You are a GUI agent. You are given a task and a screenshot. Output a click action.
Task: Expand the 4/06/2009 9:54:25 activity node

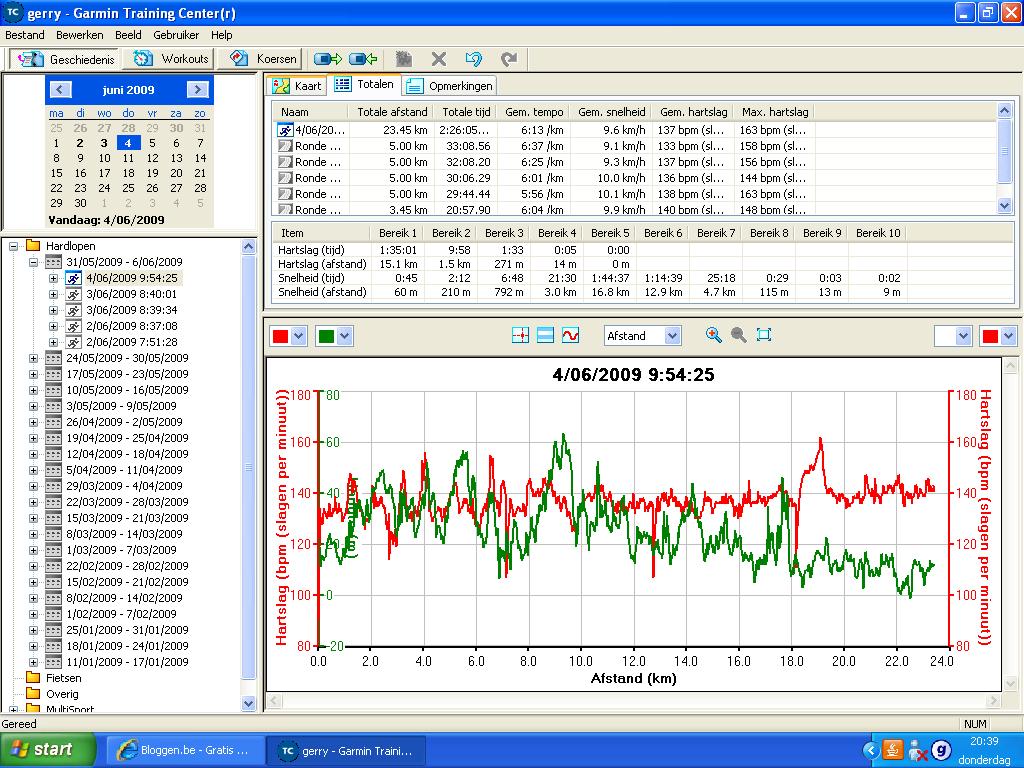tap(54, 278)
